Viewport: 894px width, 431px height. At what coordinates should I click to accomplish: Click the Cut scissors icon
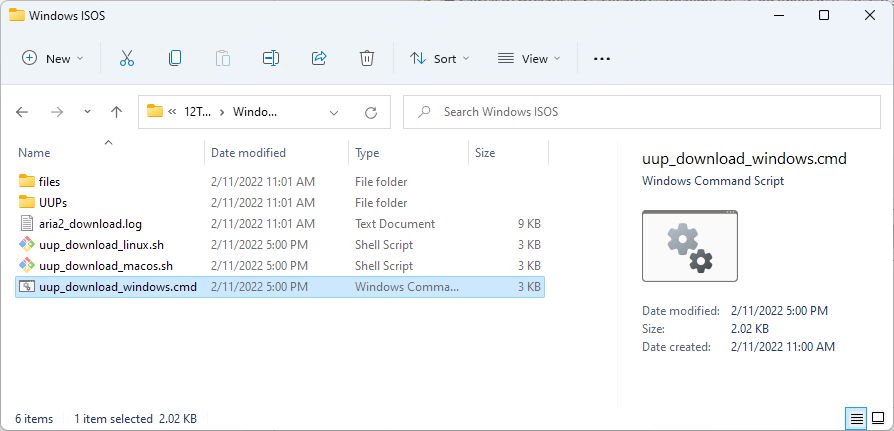(x=127, y=59)
